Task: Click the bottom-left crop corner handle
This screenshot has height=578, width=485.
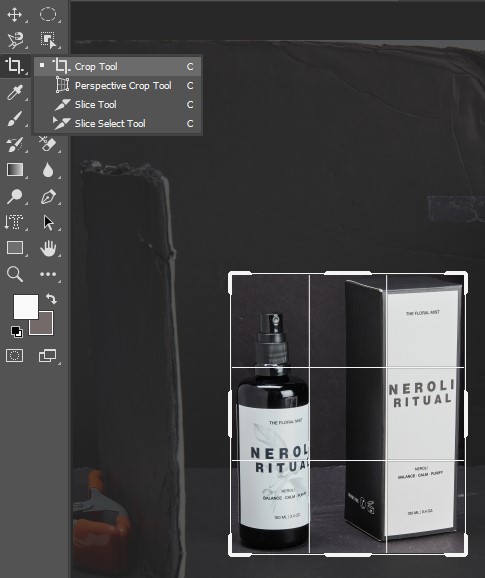Action: tap(231, 554)
